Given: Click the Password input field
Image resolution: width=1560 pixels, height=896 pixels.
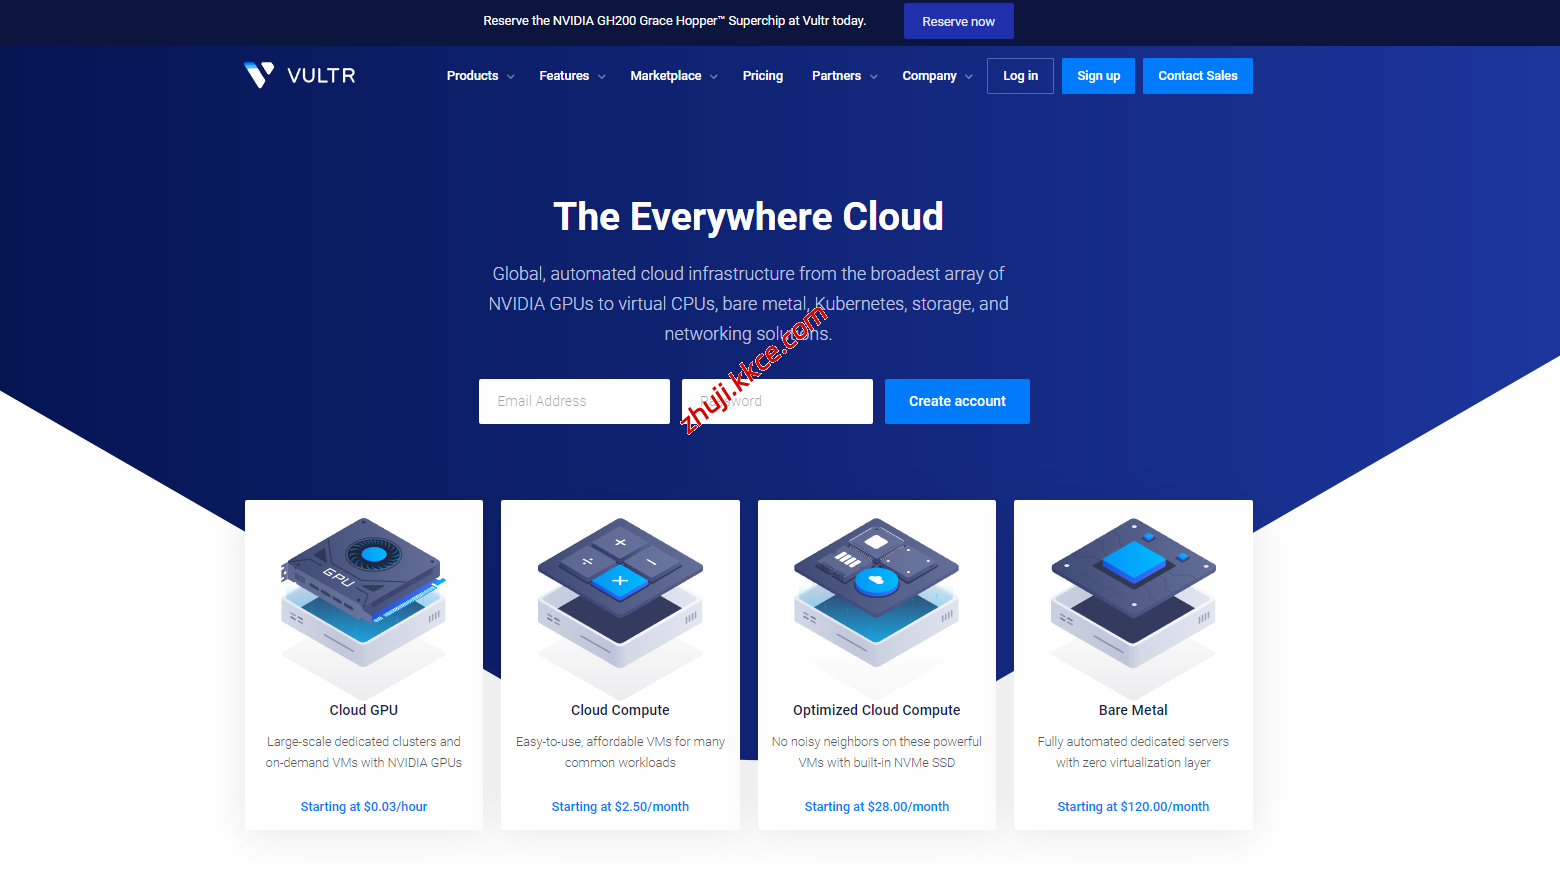Looking at the screenshot, I should [x=777, y=401].
